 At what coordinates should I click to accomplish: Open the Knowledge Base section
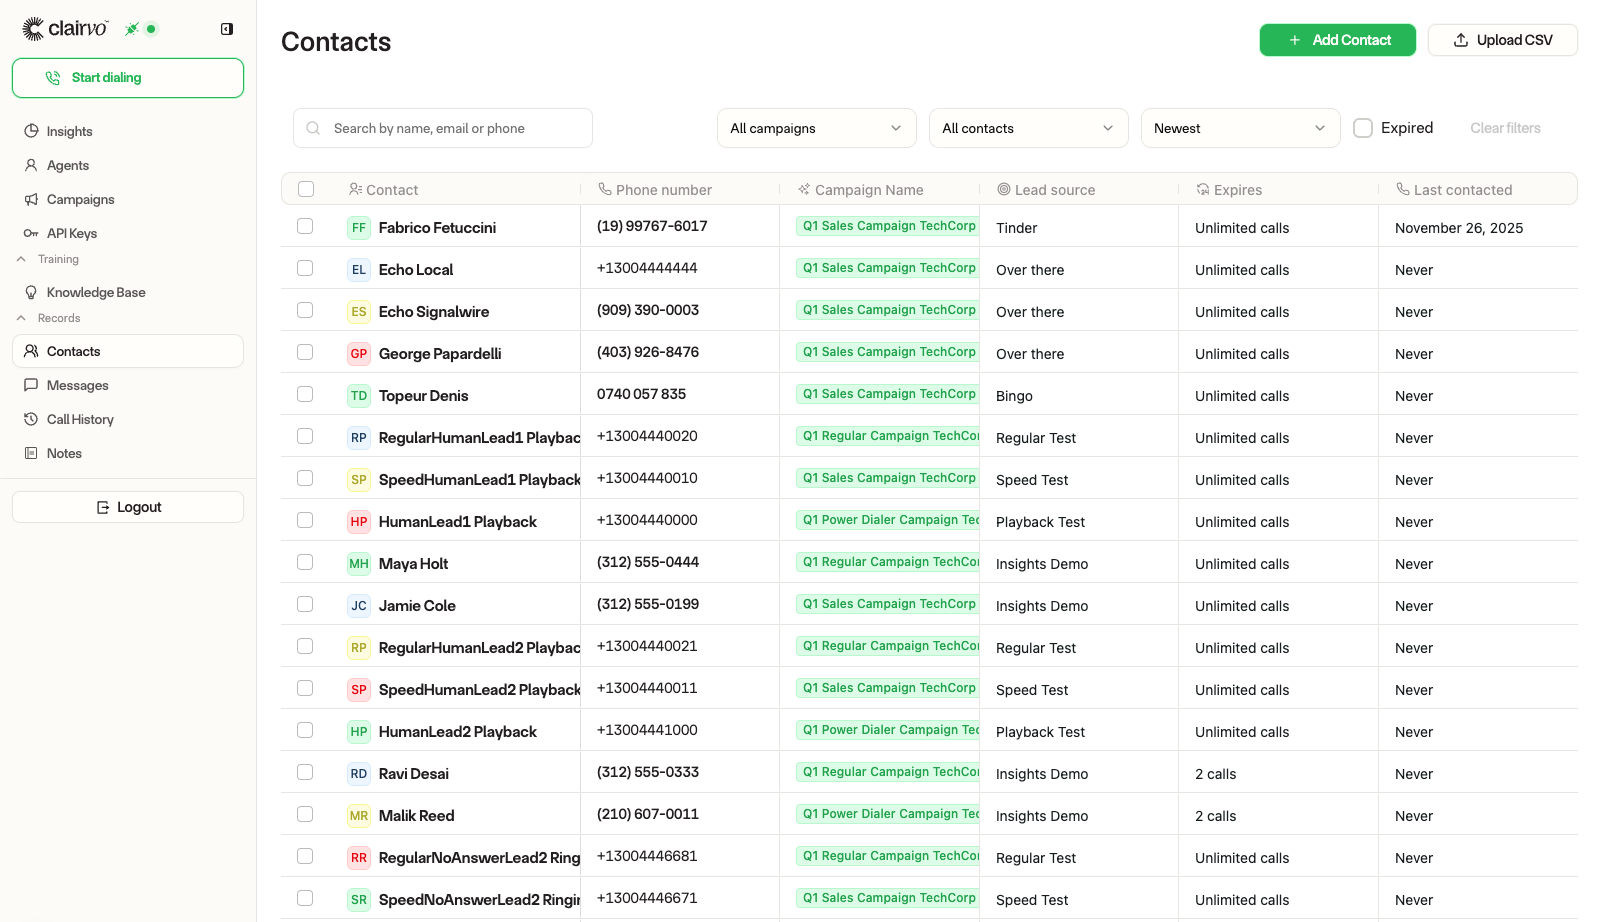click(95, 292)
